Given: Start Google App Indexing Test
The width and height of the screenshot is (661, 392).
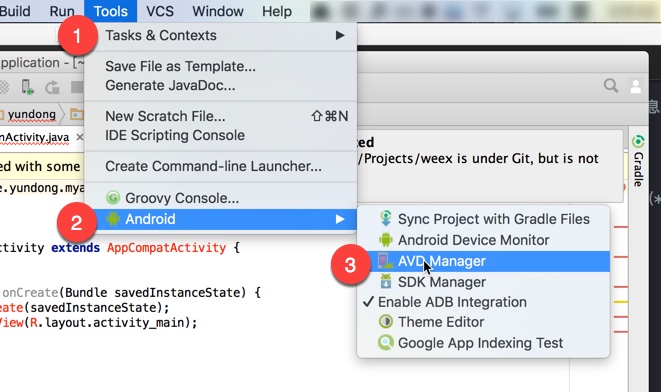Looking at the screenshot, I should coord(483,343).
